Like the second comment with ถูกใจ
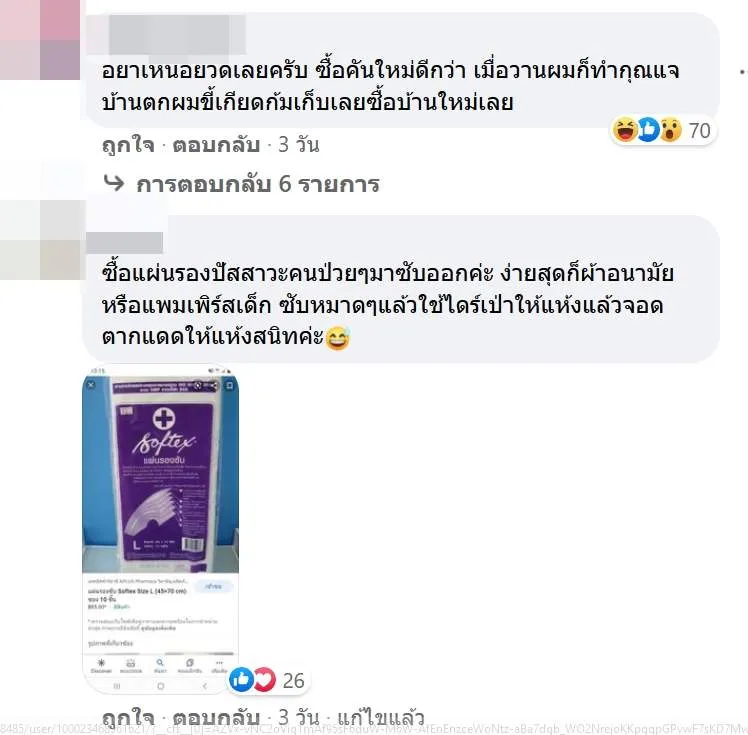748x735 pixels. coord(128,718)
